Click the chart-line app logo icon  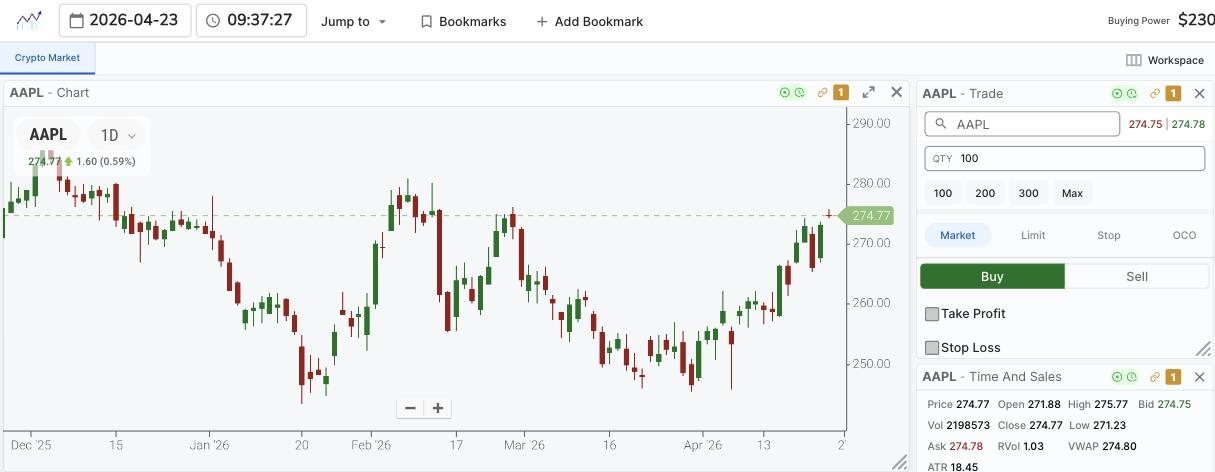click(x=30, y=20)
